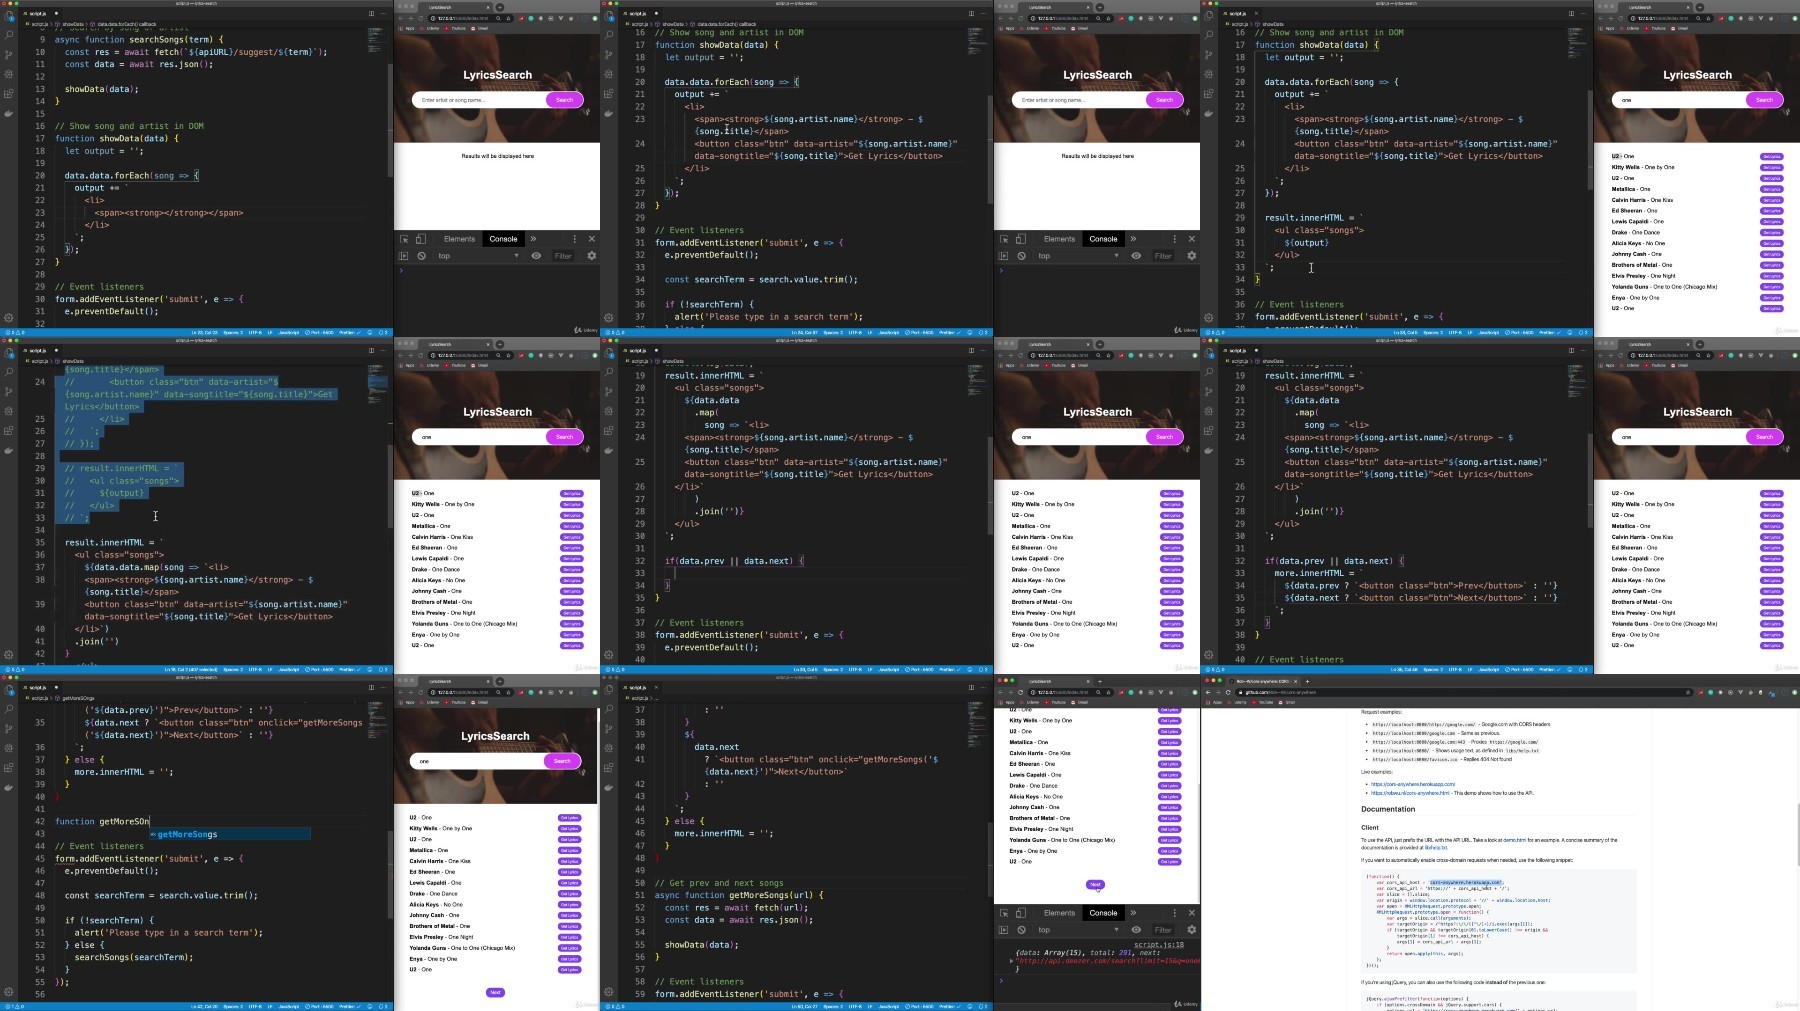Image resolution: width=1800 pixels, height=1011 pixels.
Task: Toggle live expression eye above logged Array(15)
Action: pos(1136,930)
